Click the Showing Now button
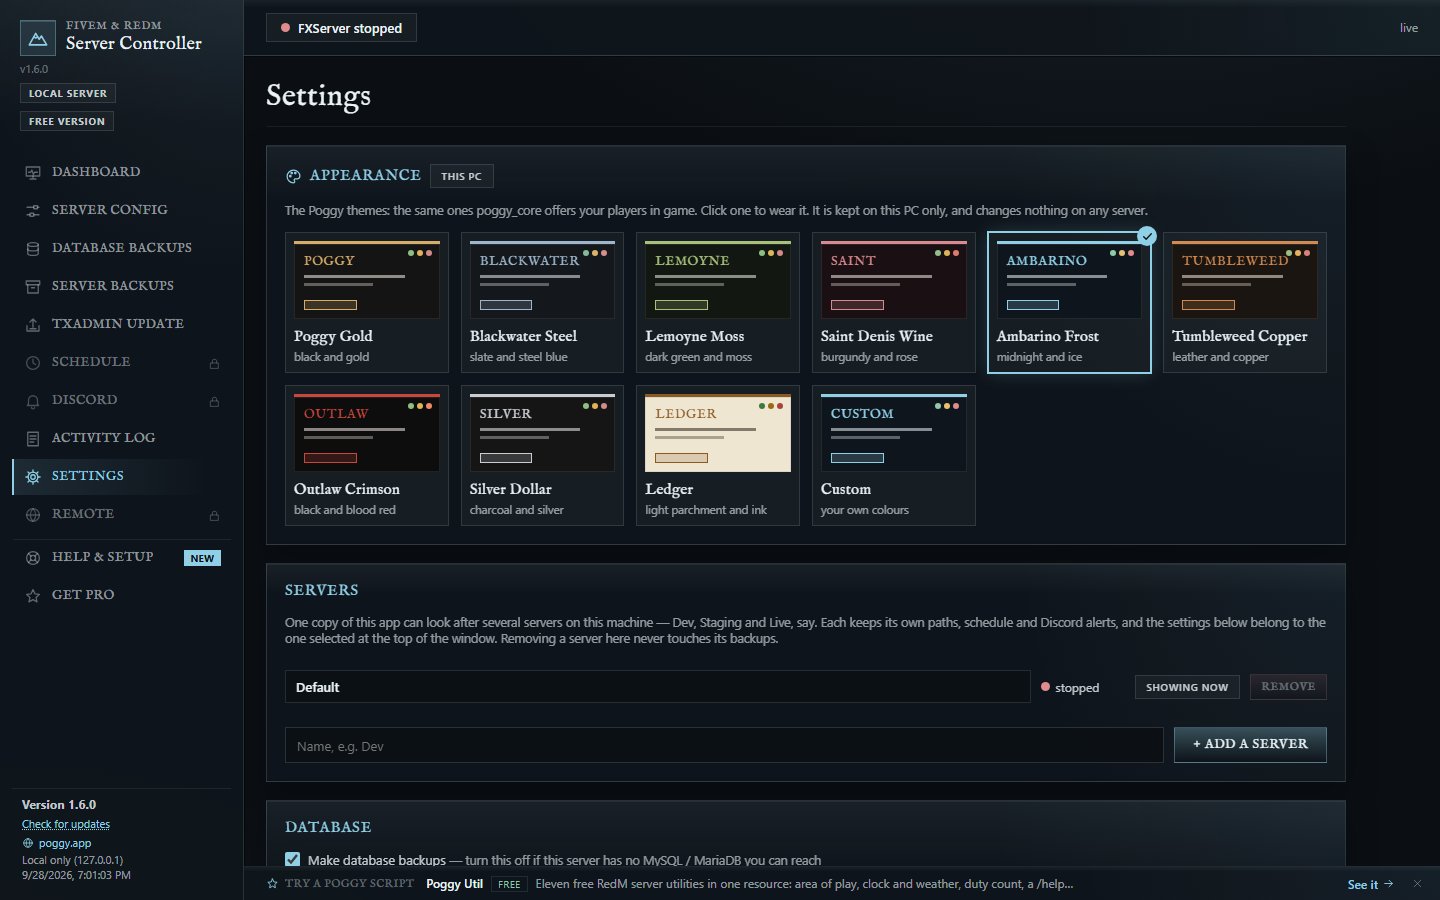Image resolution: width=1440 pixels, height=900 pixels. pyautogui.click(x=1187, y=687)
